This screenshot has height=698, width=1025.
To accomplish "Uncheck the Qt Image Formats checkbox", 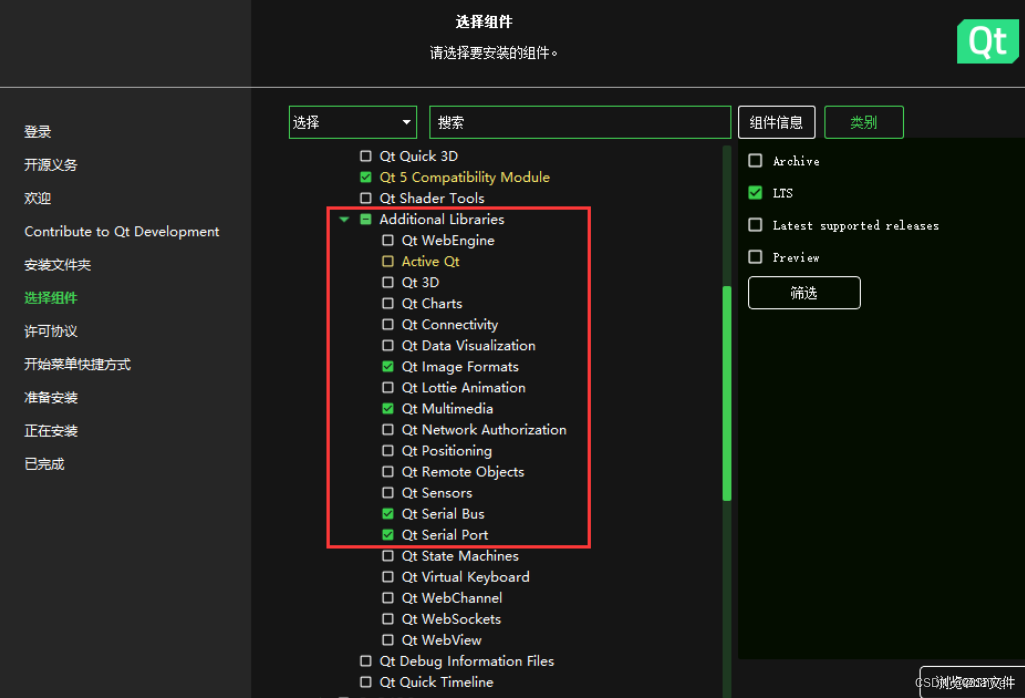I will point(388,367).
